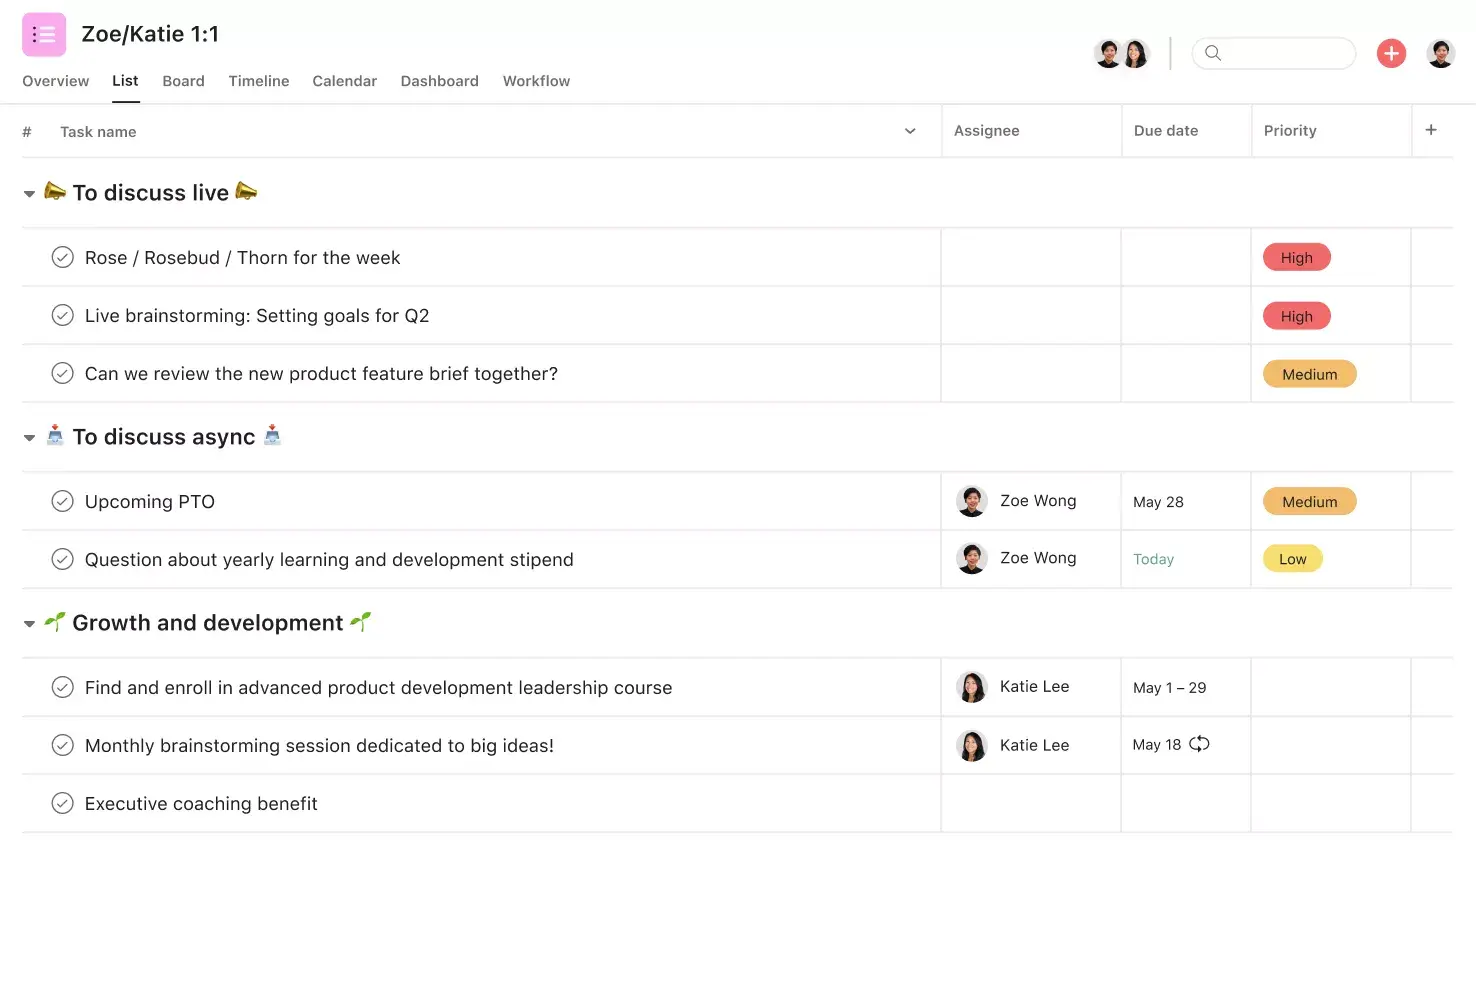The image size is (1476, 984).
Task: Complete the Monthly brainstorming session task
Action: (x=62, y=745)
